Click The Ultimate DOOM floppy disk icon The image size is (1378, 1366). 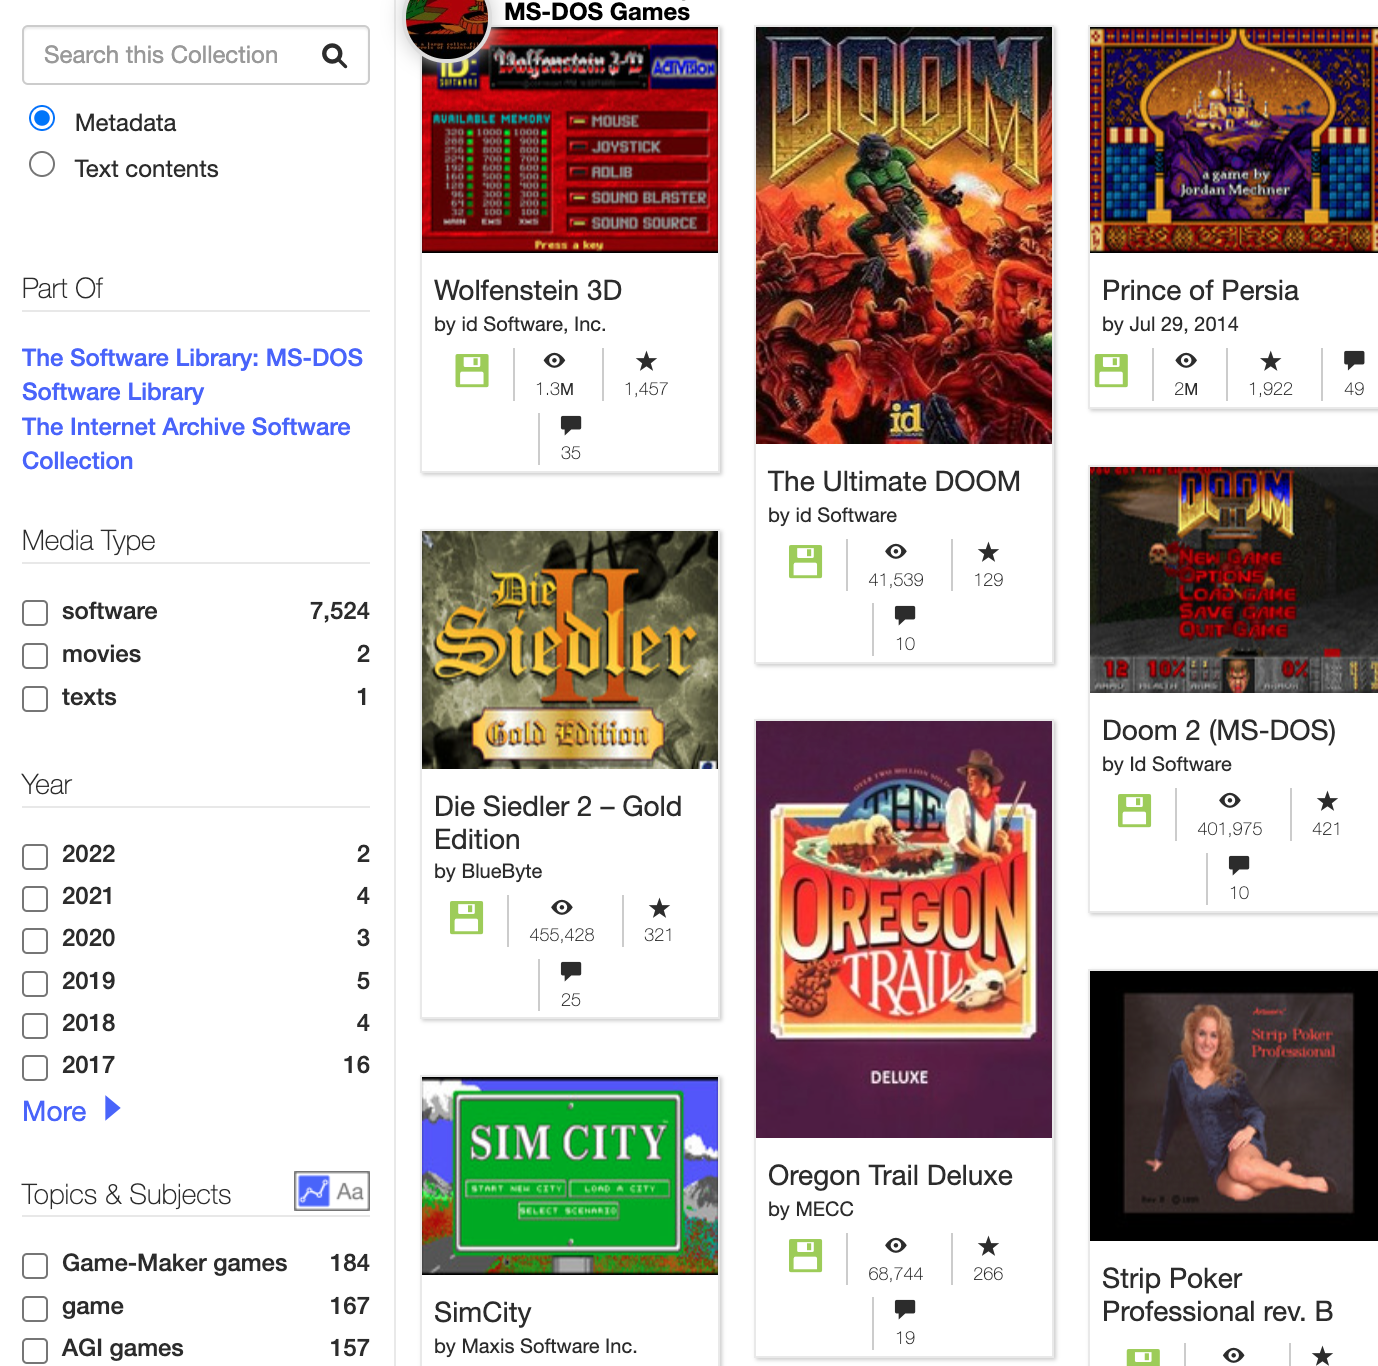(x=805, y=561)
